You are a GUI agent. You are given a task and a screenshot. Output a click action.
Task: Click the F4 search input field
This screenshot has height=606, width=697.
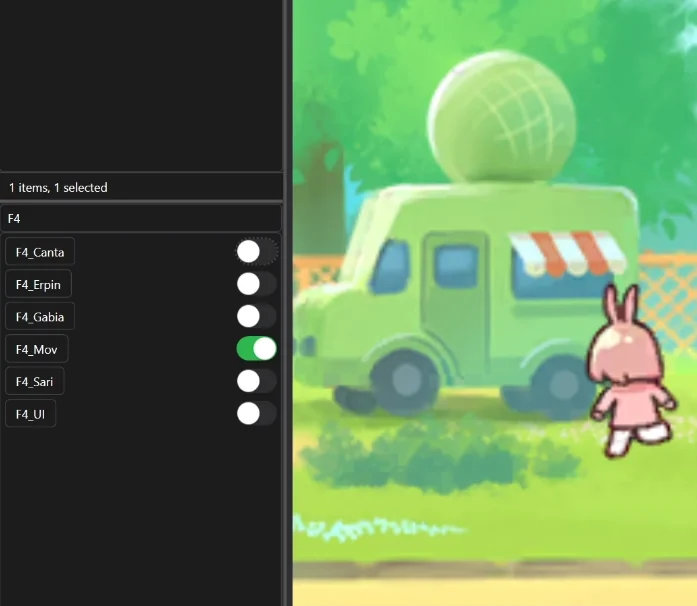(x=141, y=218)
